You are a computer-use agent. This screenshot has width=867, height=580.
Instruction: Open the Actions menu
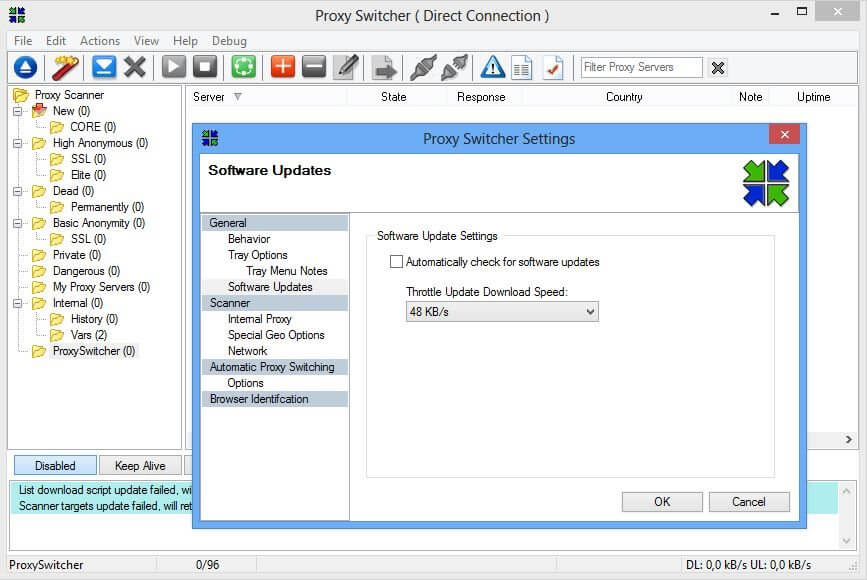click(100, 41)
